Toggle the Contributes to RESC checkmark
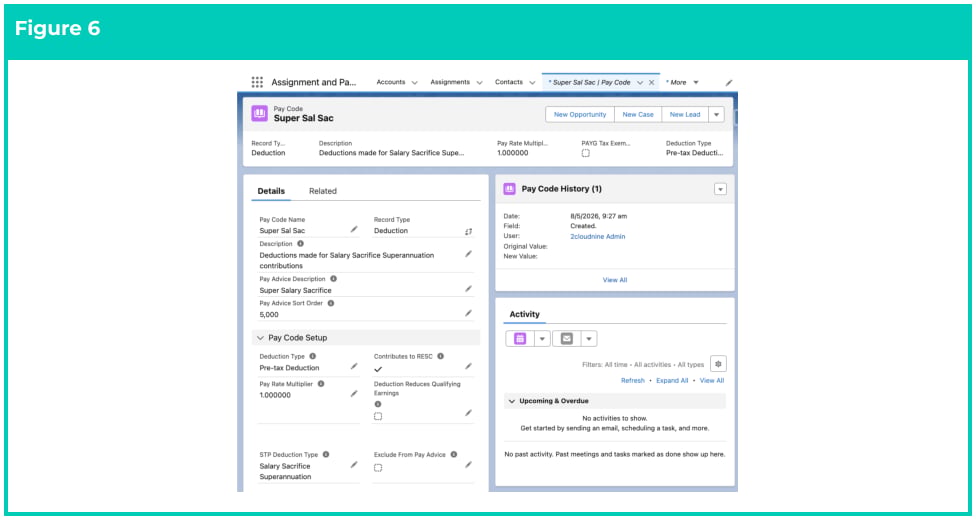Viewport: 976px width, 520px height. [378, 369]
